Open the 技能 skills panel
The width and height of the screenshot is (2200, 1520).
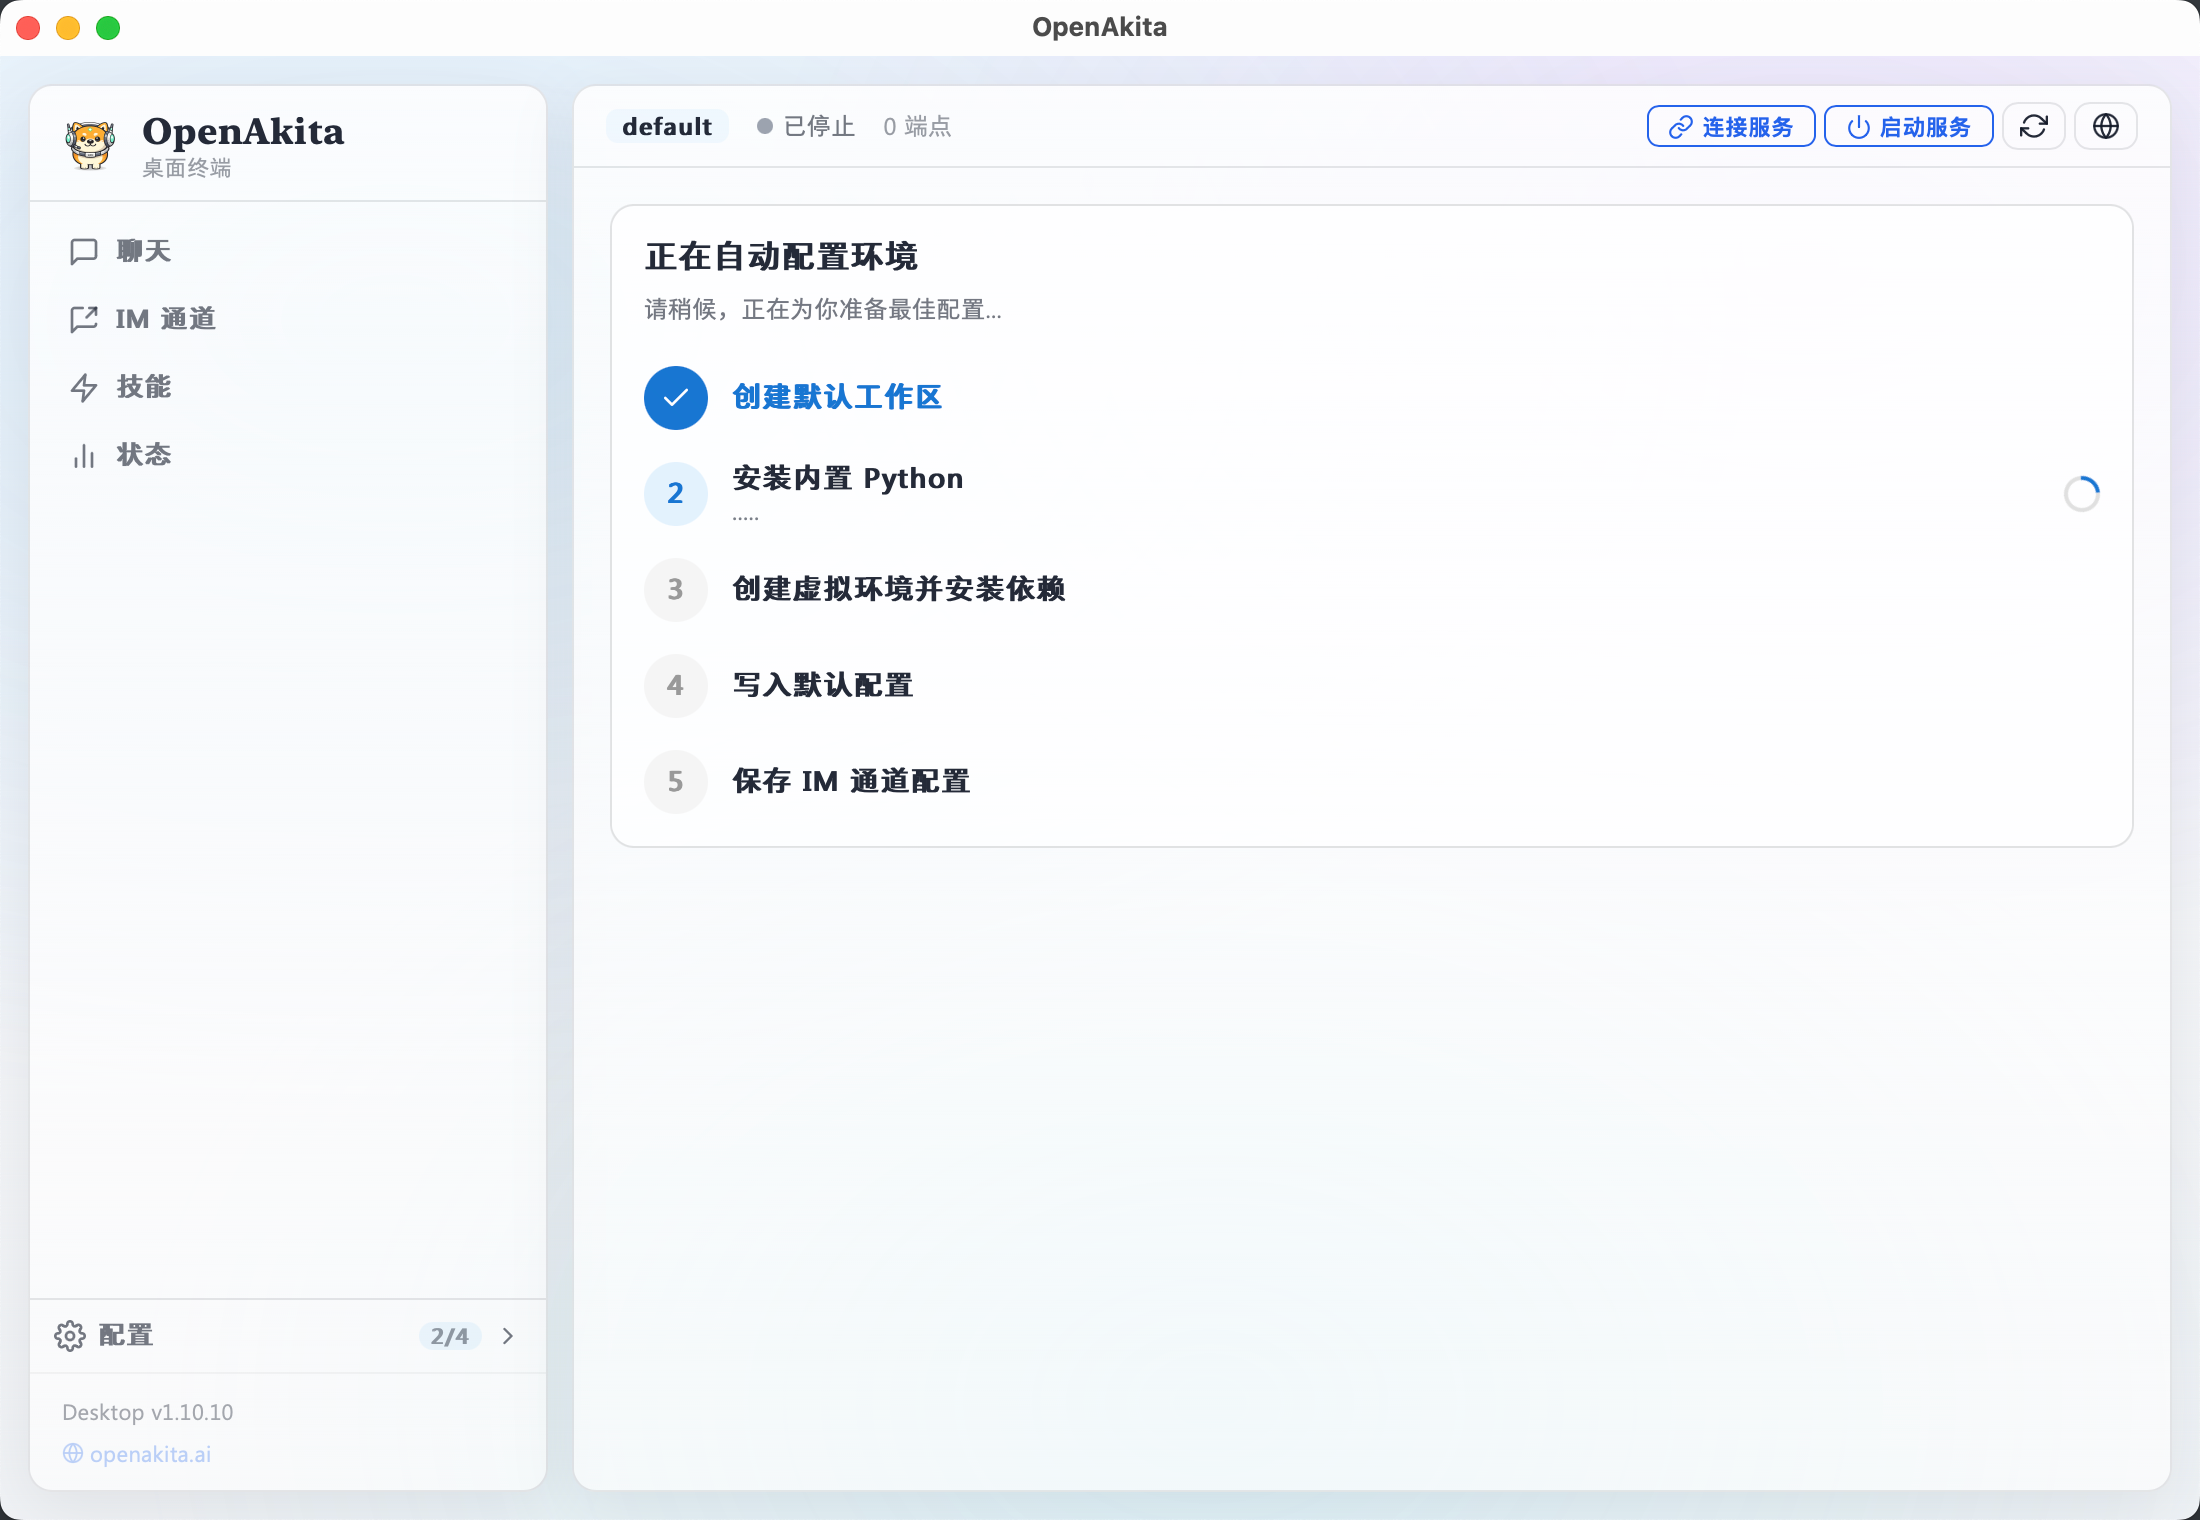tap(144, 387)
